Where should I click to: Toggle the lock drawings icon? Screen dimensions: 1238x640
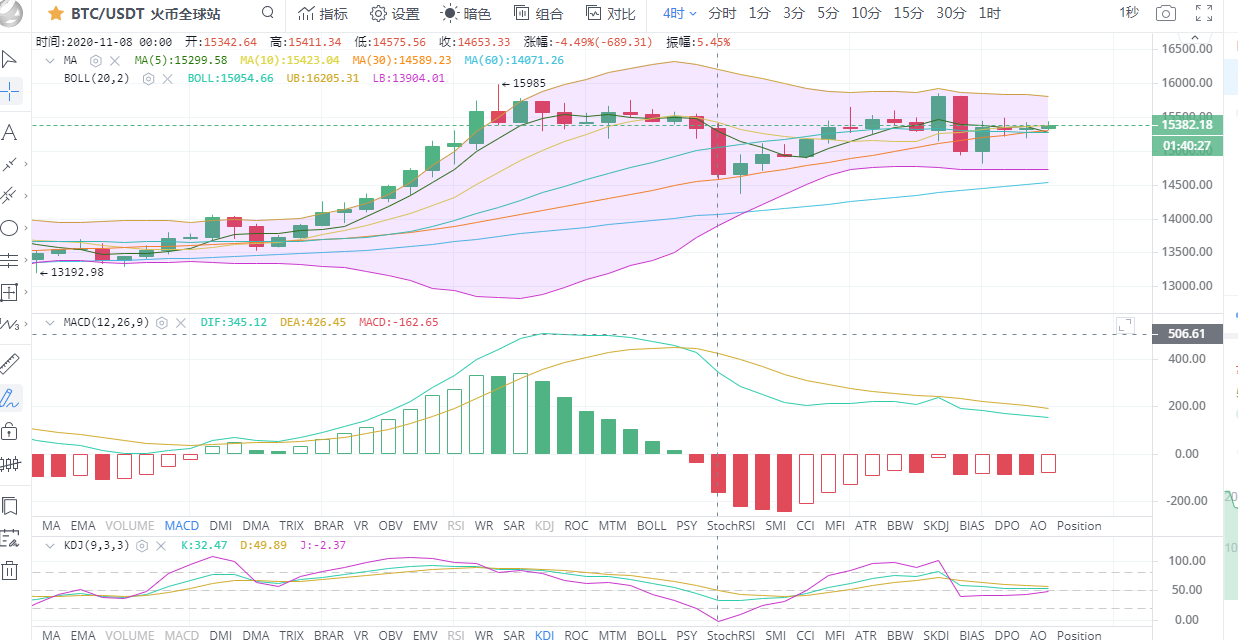(9, 431)
